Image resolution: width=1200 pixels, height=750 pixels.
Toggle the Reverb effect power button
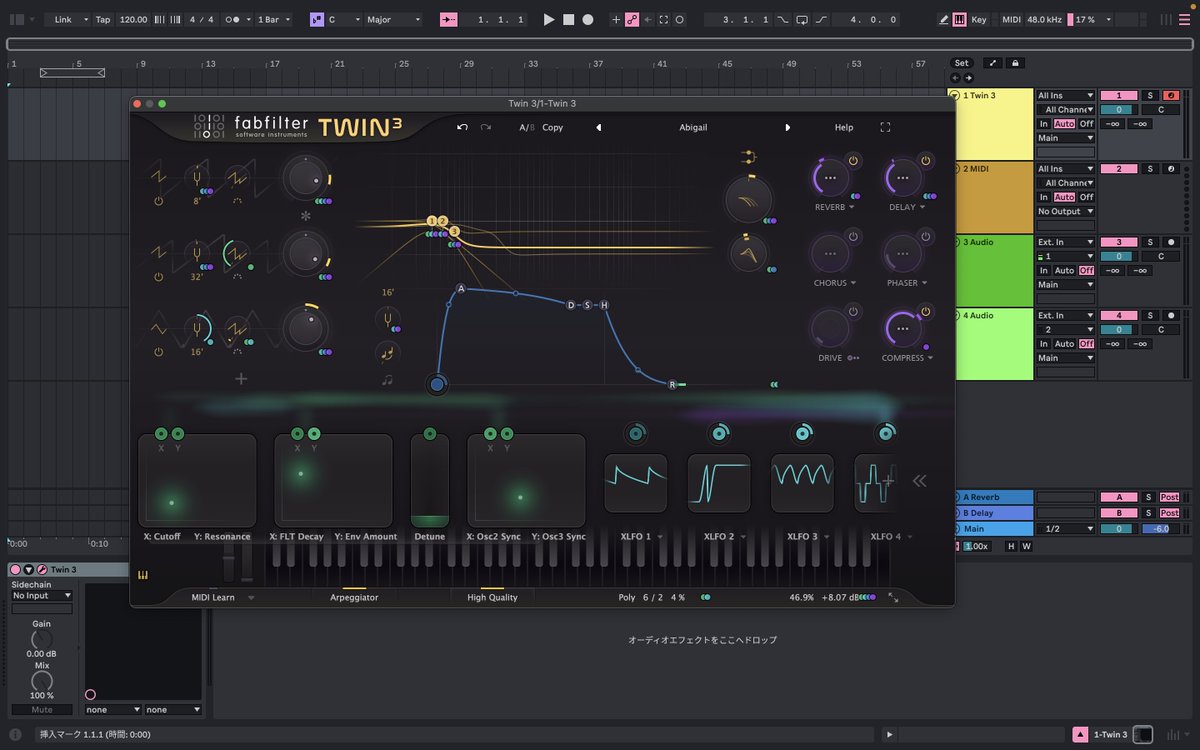[x=853, y=161]
